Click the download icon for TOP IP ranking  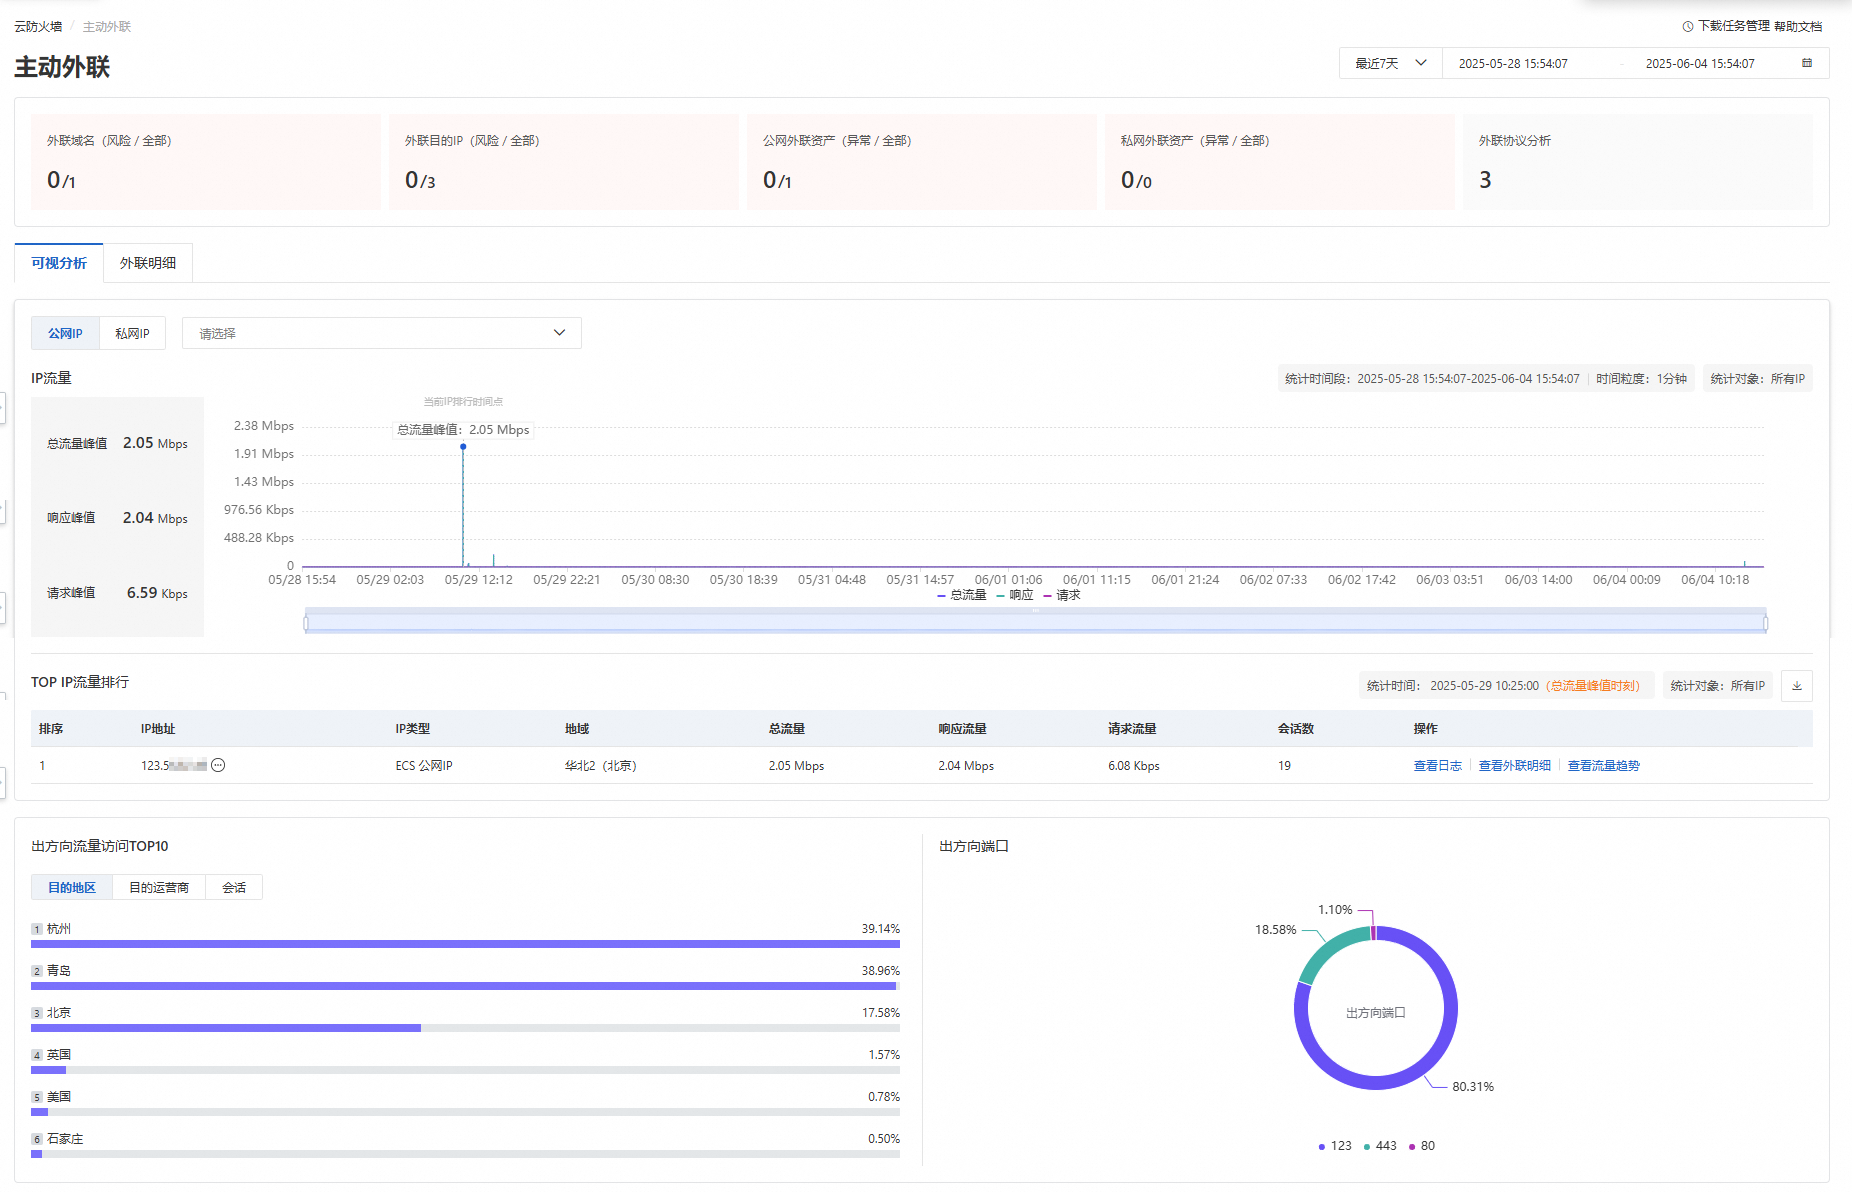[1797, 686]
